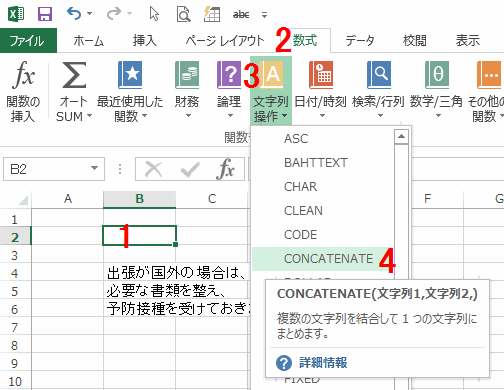Select CODE from the function list
504x390 pixels.
click(323, 235)
